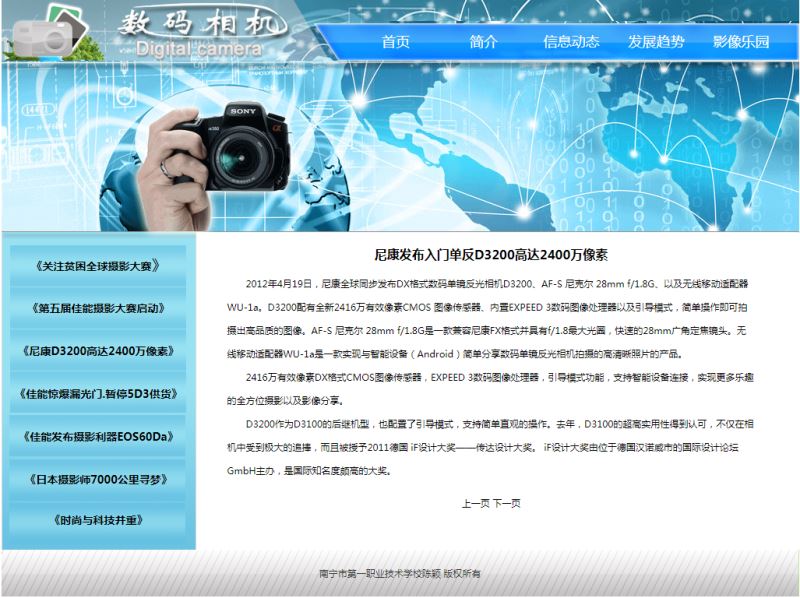This screenshot has height=598, width=800.
Task: Click the Digital camera subtitle text
Action: [x=198, y=49]
